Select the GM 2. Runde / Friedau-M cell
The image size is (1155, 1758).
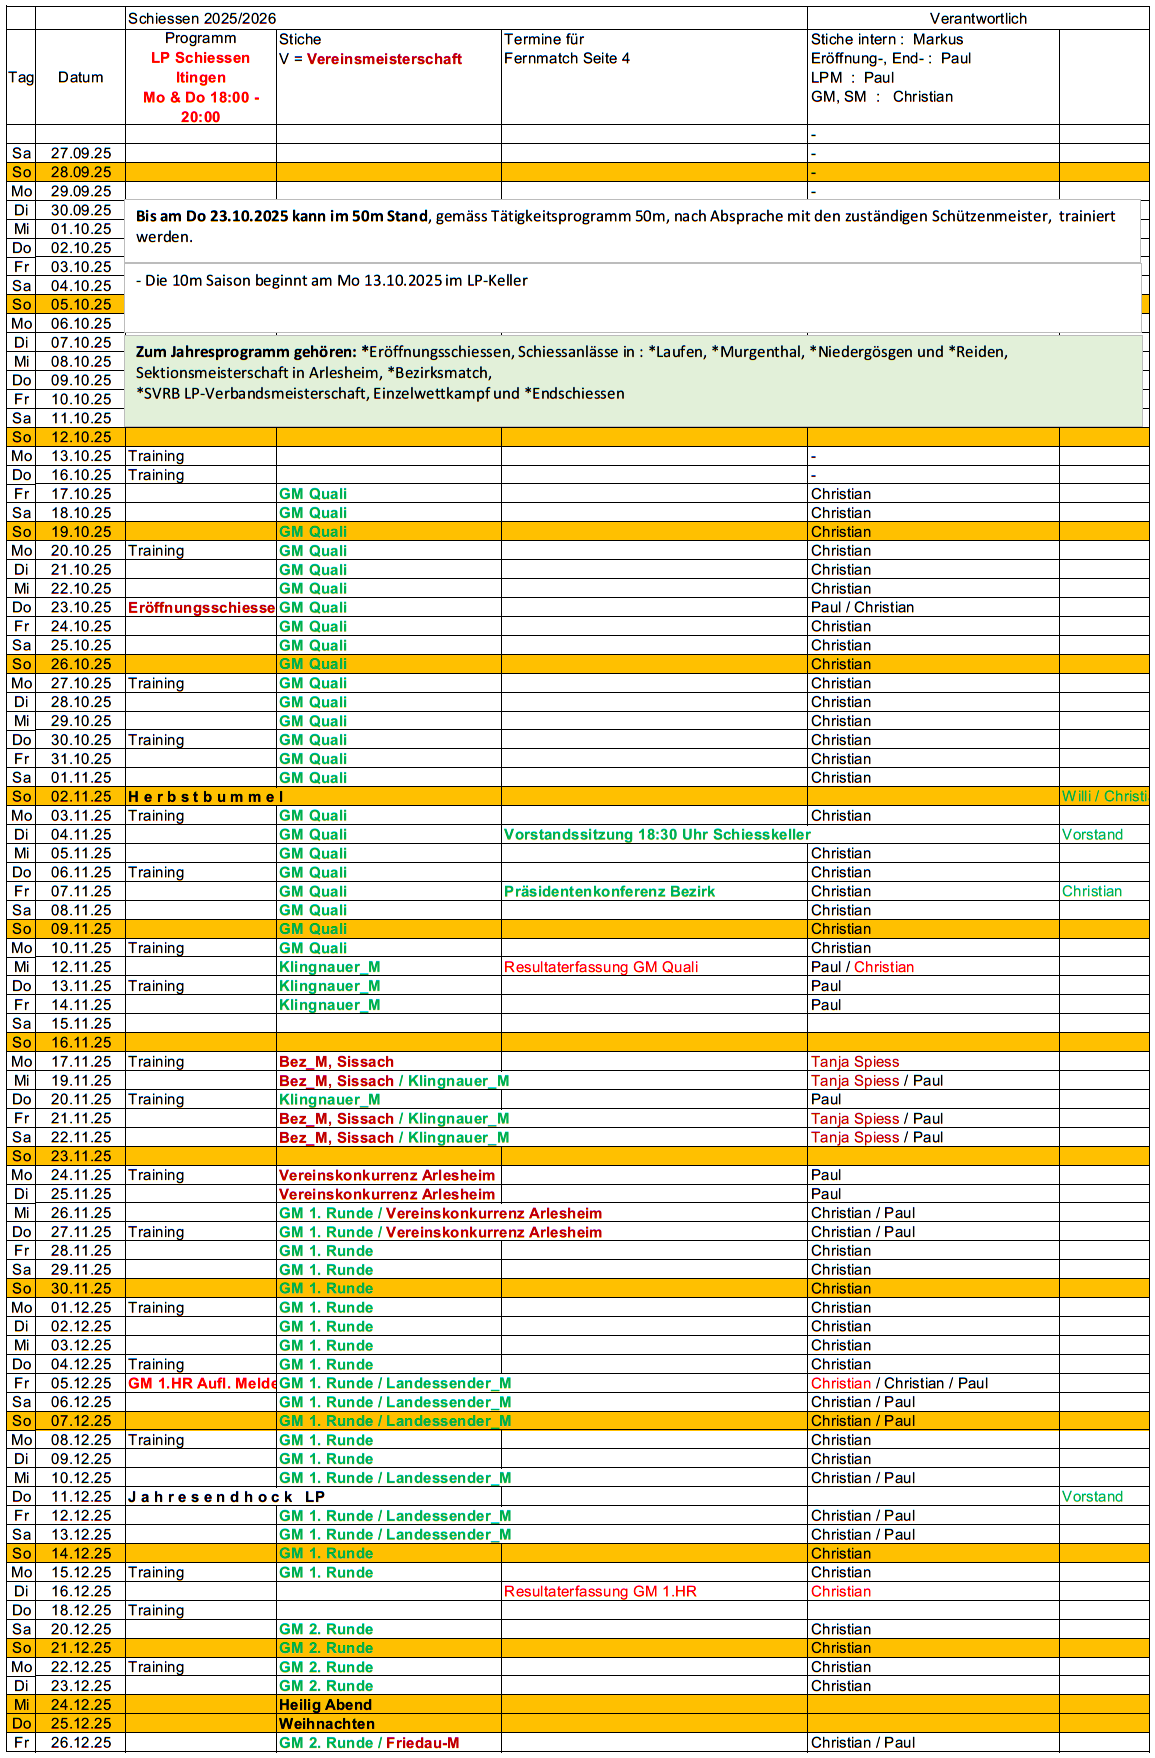coord(369,1743)
